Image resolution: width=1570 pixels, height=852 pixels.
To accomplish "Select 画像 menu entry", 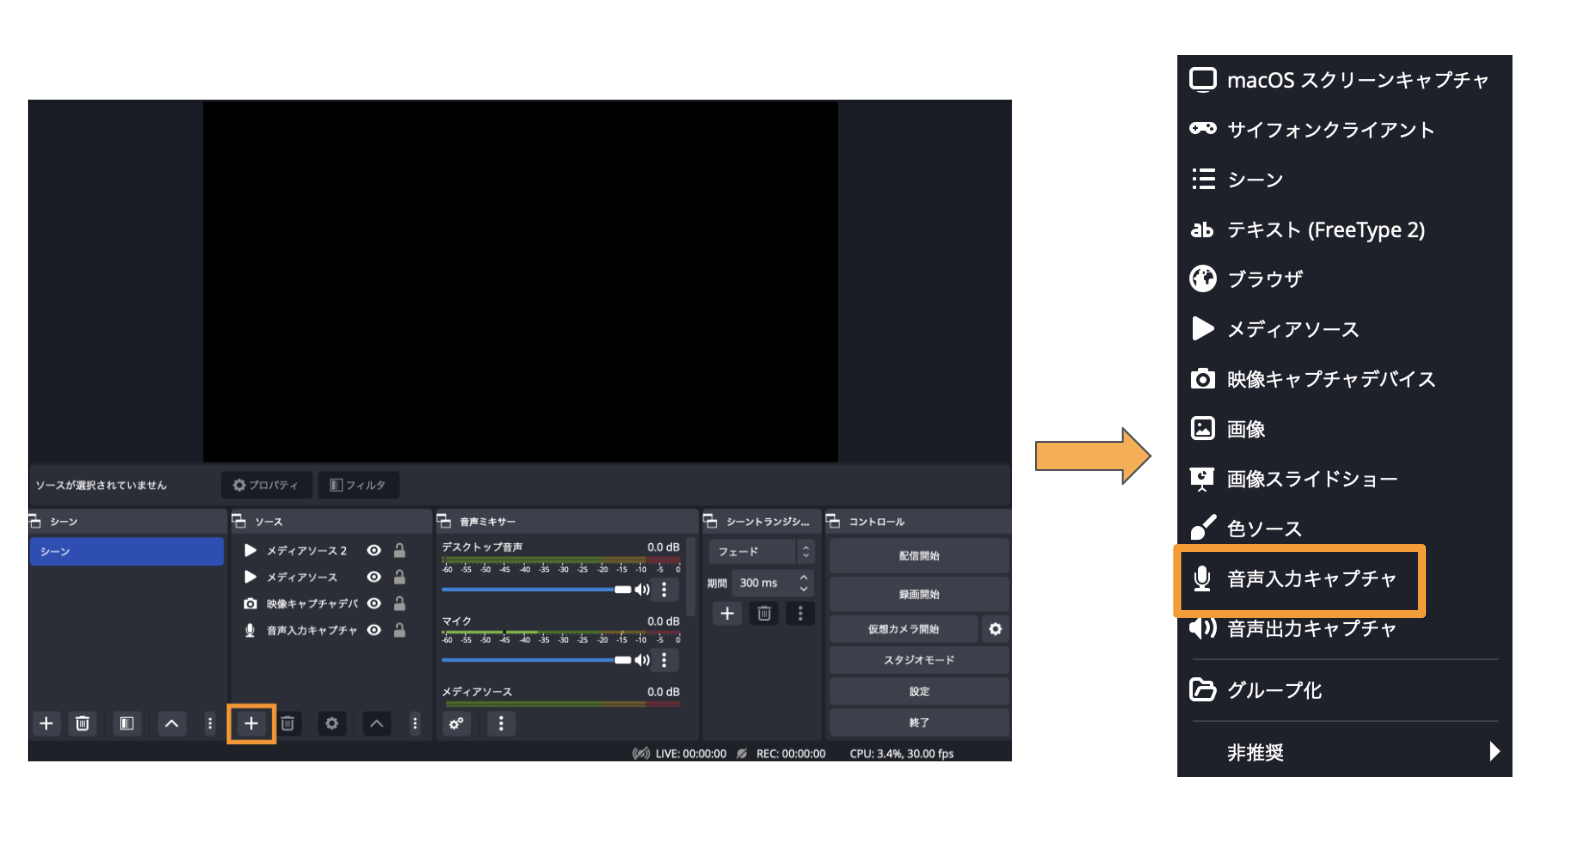I will 1343,429.
